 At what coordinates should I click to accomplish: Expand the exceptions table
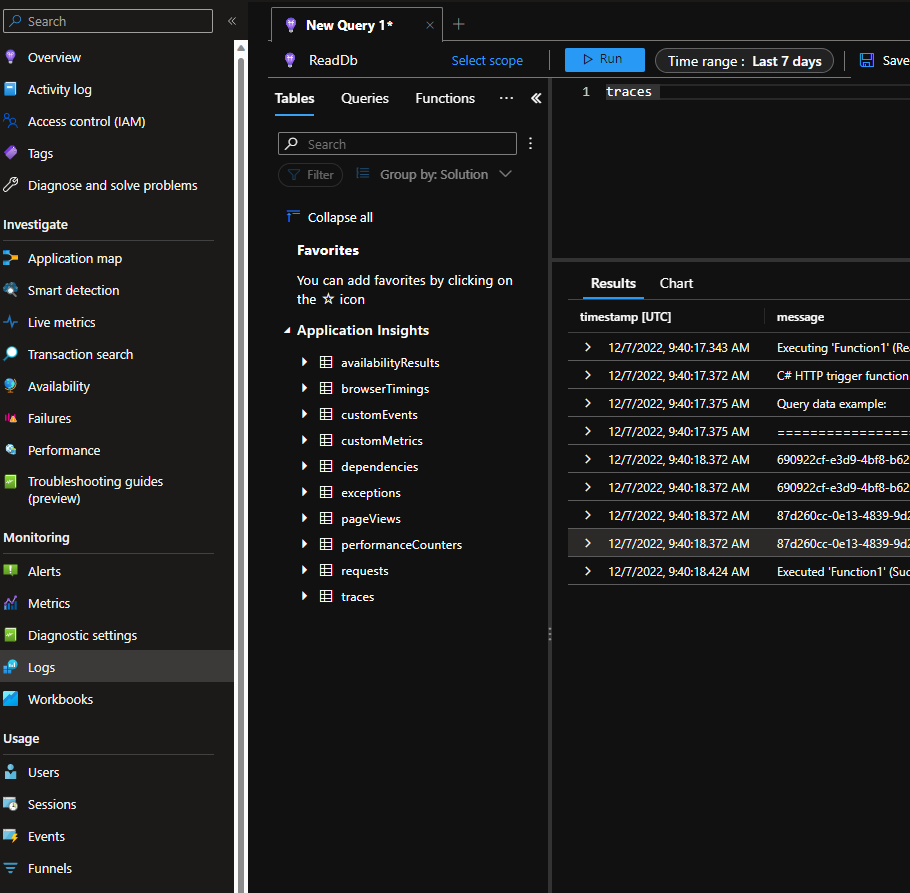coord(304,492)
